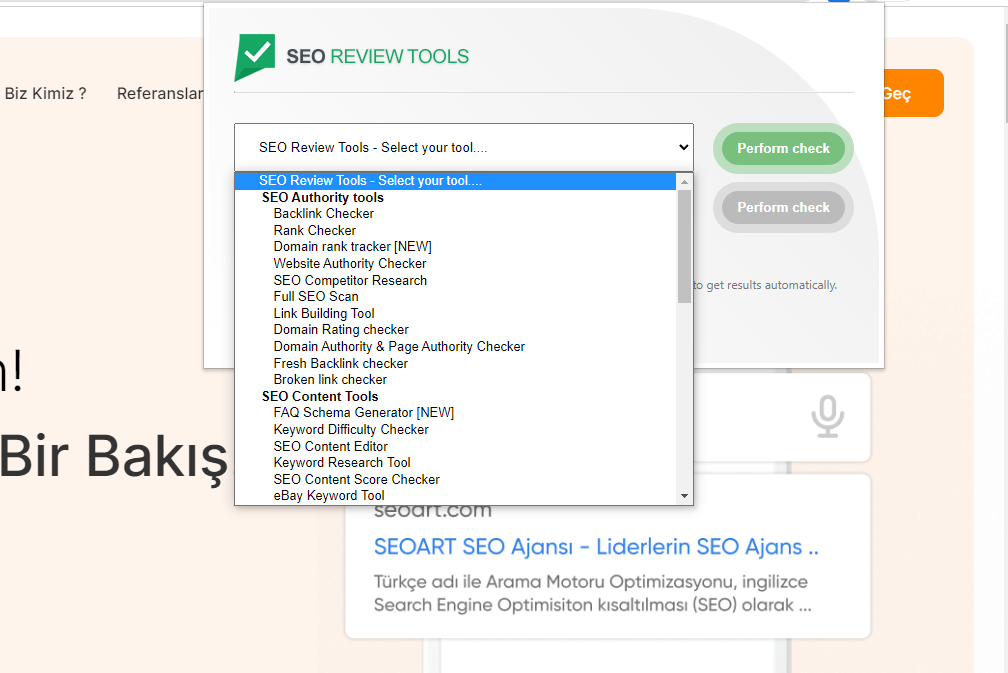
Task: Open the Select your tool dropdown
Action: point(464,148)
